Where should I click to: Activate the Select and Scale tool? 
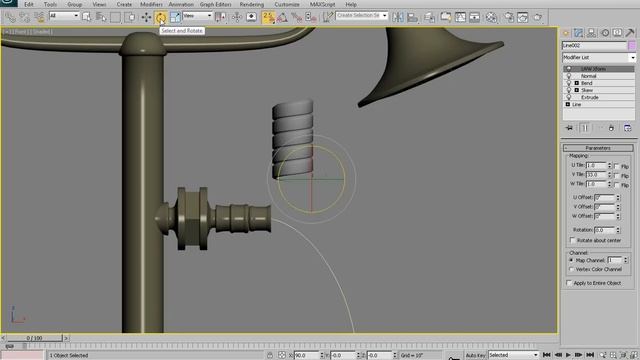tap(175, 17)
